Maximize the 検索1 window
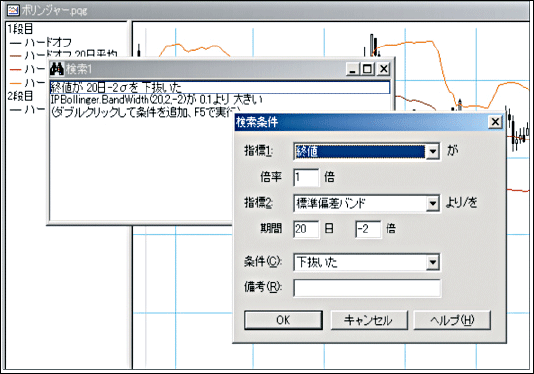The width and height of the screenshot is (534, 374). (x=368, y=69)
